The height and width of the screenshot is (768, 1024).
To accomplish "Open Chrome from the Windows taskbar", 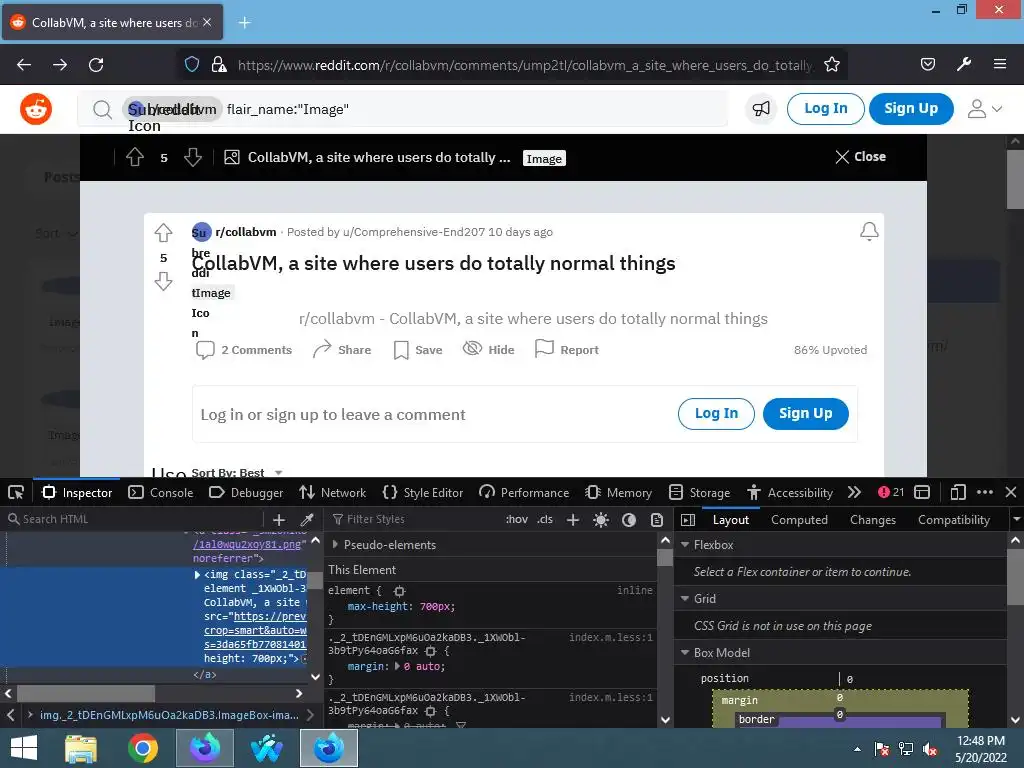I will pos(142,748).
